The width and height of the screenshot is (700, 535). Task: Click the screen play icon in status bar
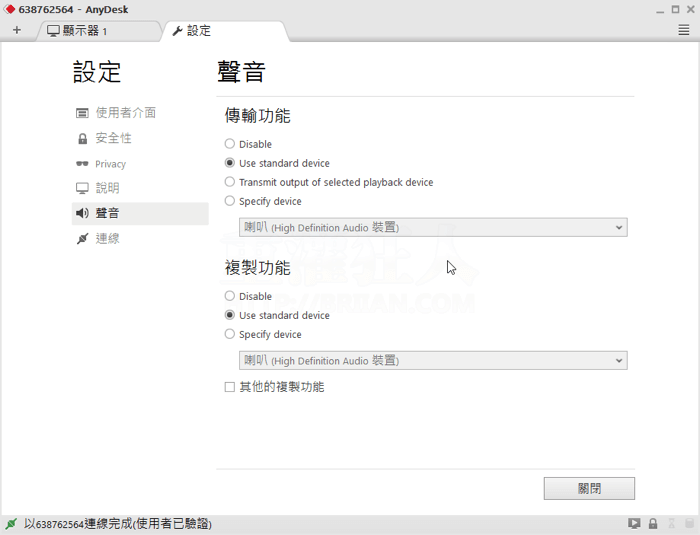click(634, 524)
